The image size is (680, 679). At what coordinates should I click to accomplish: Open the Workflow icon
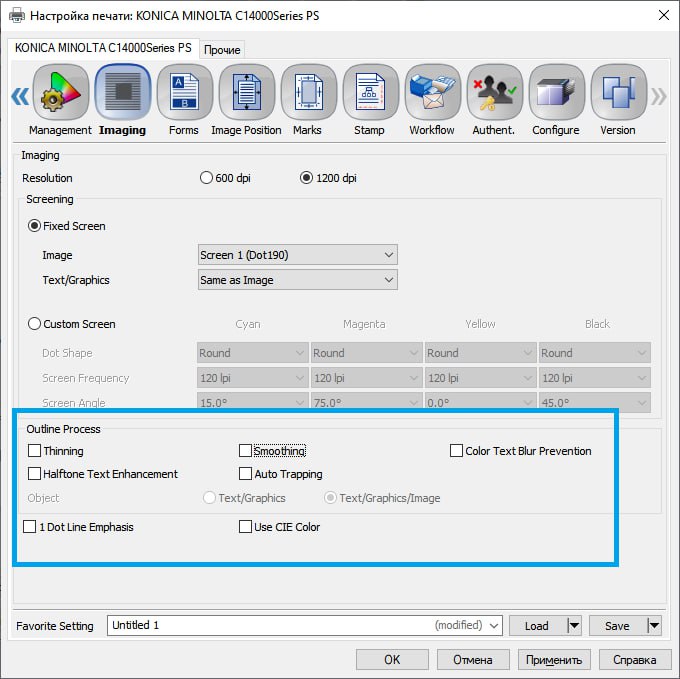(x=433, y=92)
